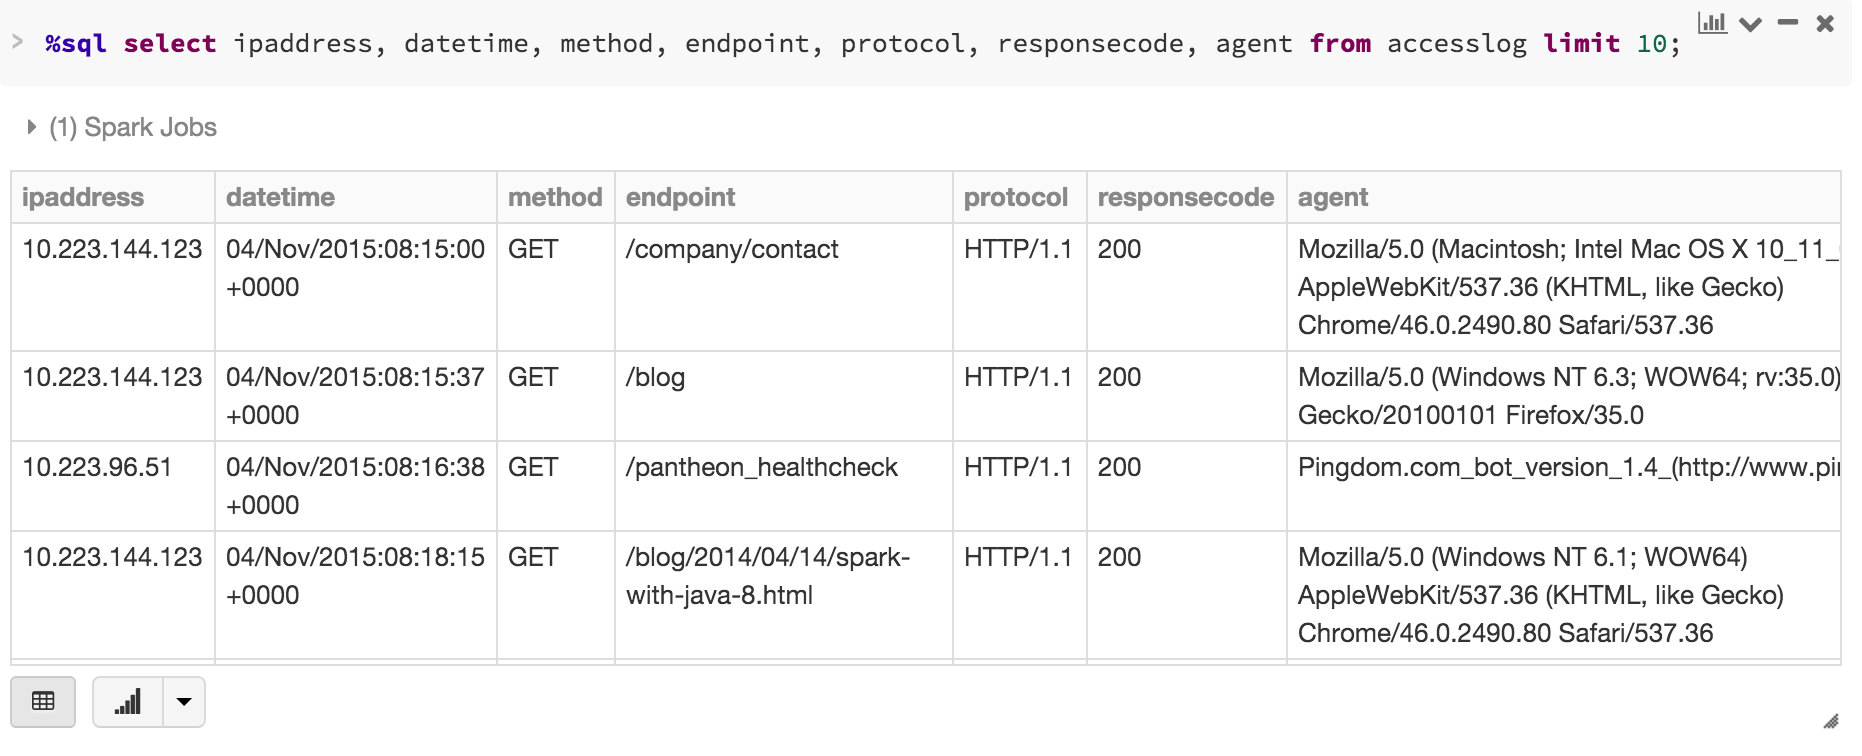Open the chart type dropdown arrow
This screenshot has width=1862, height=756.
(x=184, y=701)
